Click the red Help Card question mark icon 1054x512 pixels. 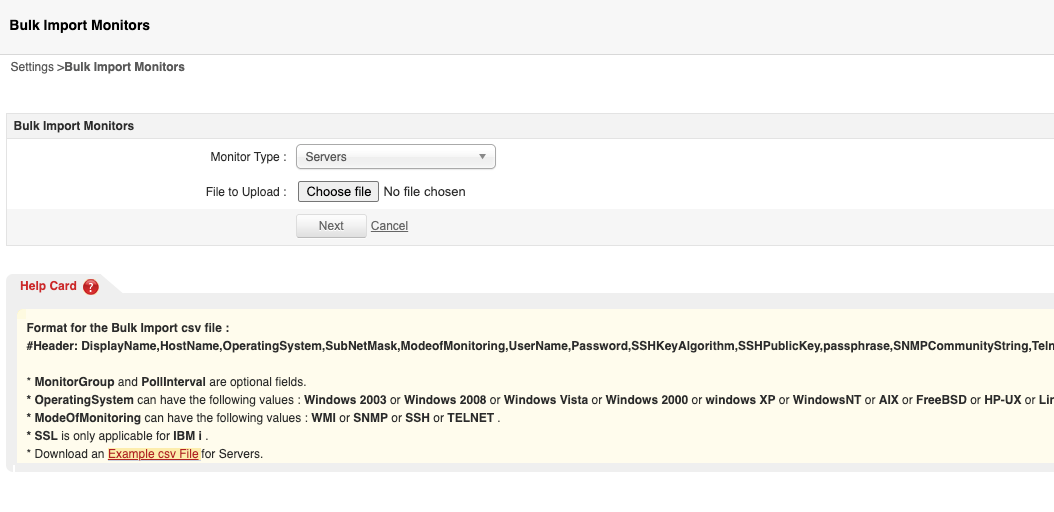91,287
